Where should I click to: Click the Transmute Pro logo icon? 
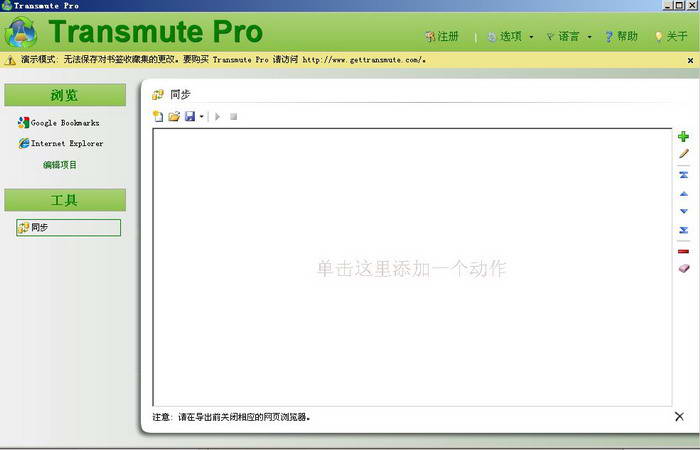click(x=21, y=32)
